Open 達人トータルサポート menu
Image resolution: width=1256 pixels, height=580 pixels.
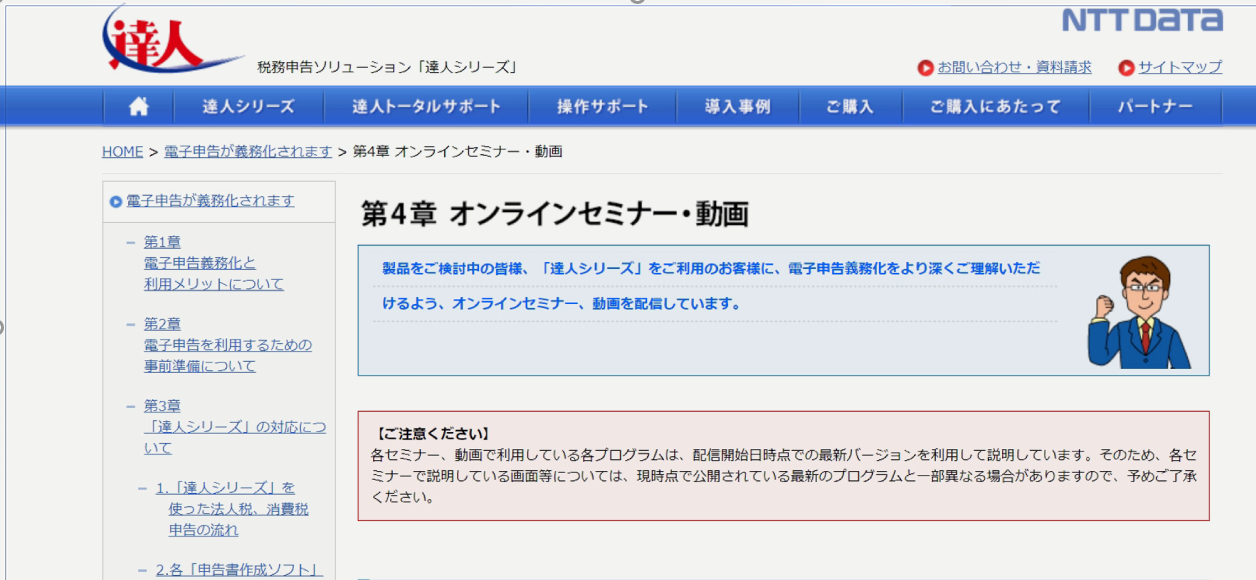tap(427, 106)
